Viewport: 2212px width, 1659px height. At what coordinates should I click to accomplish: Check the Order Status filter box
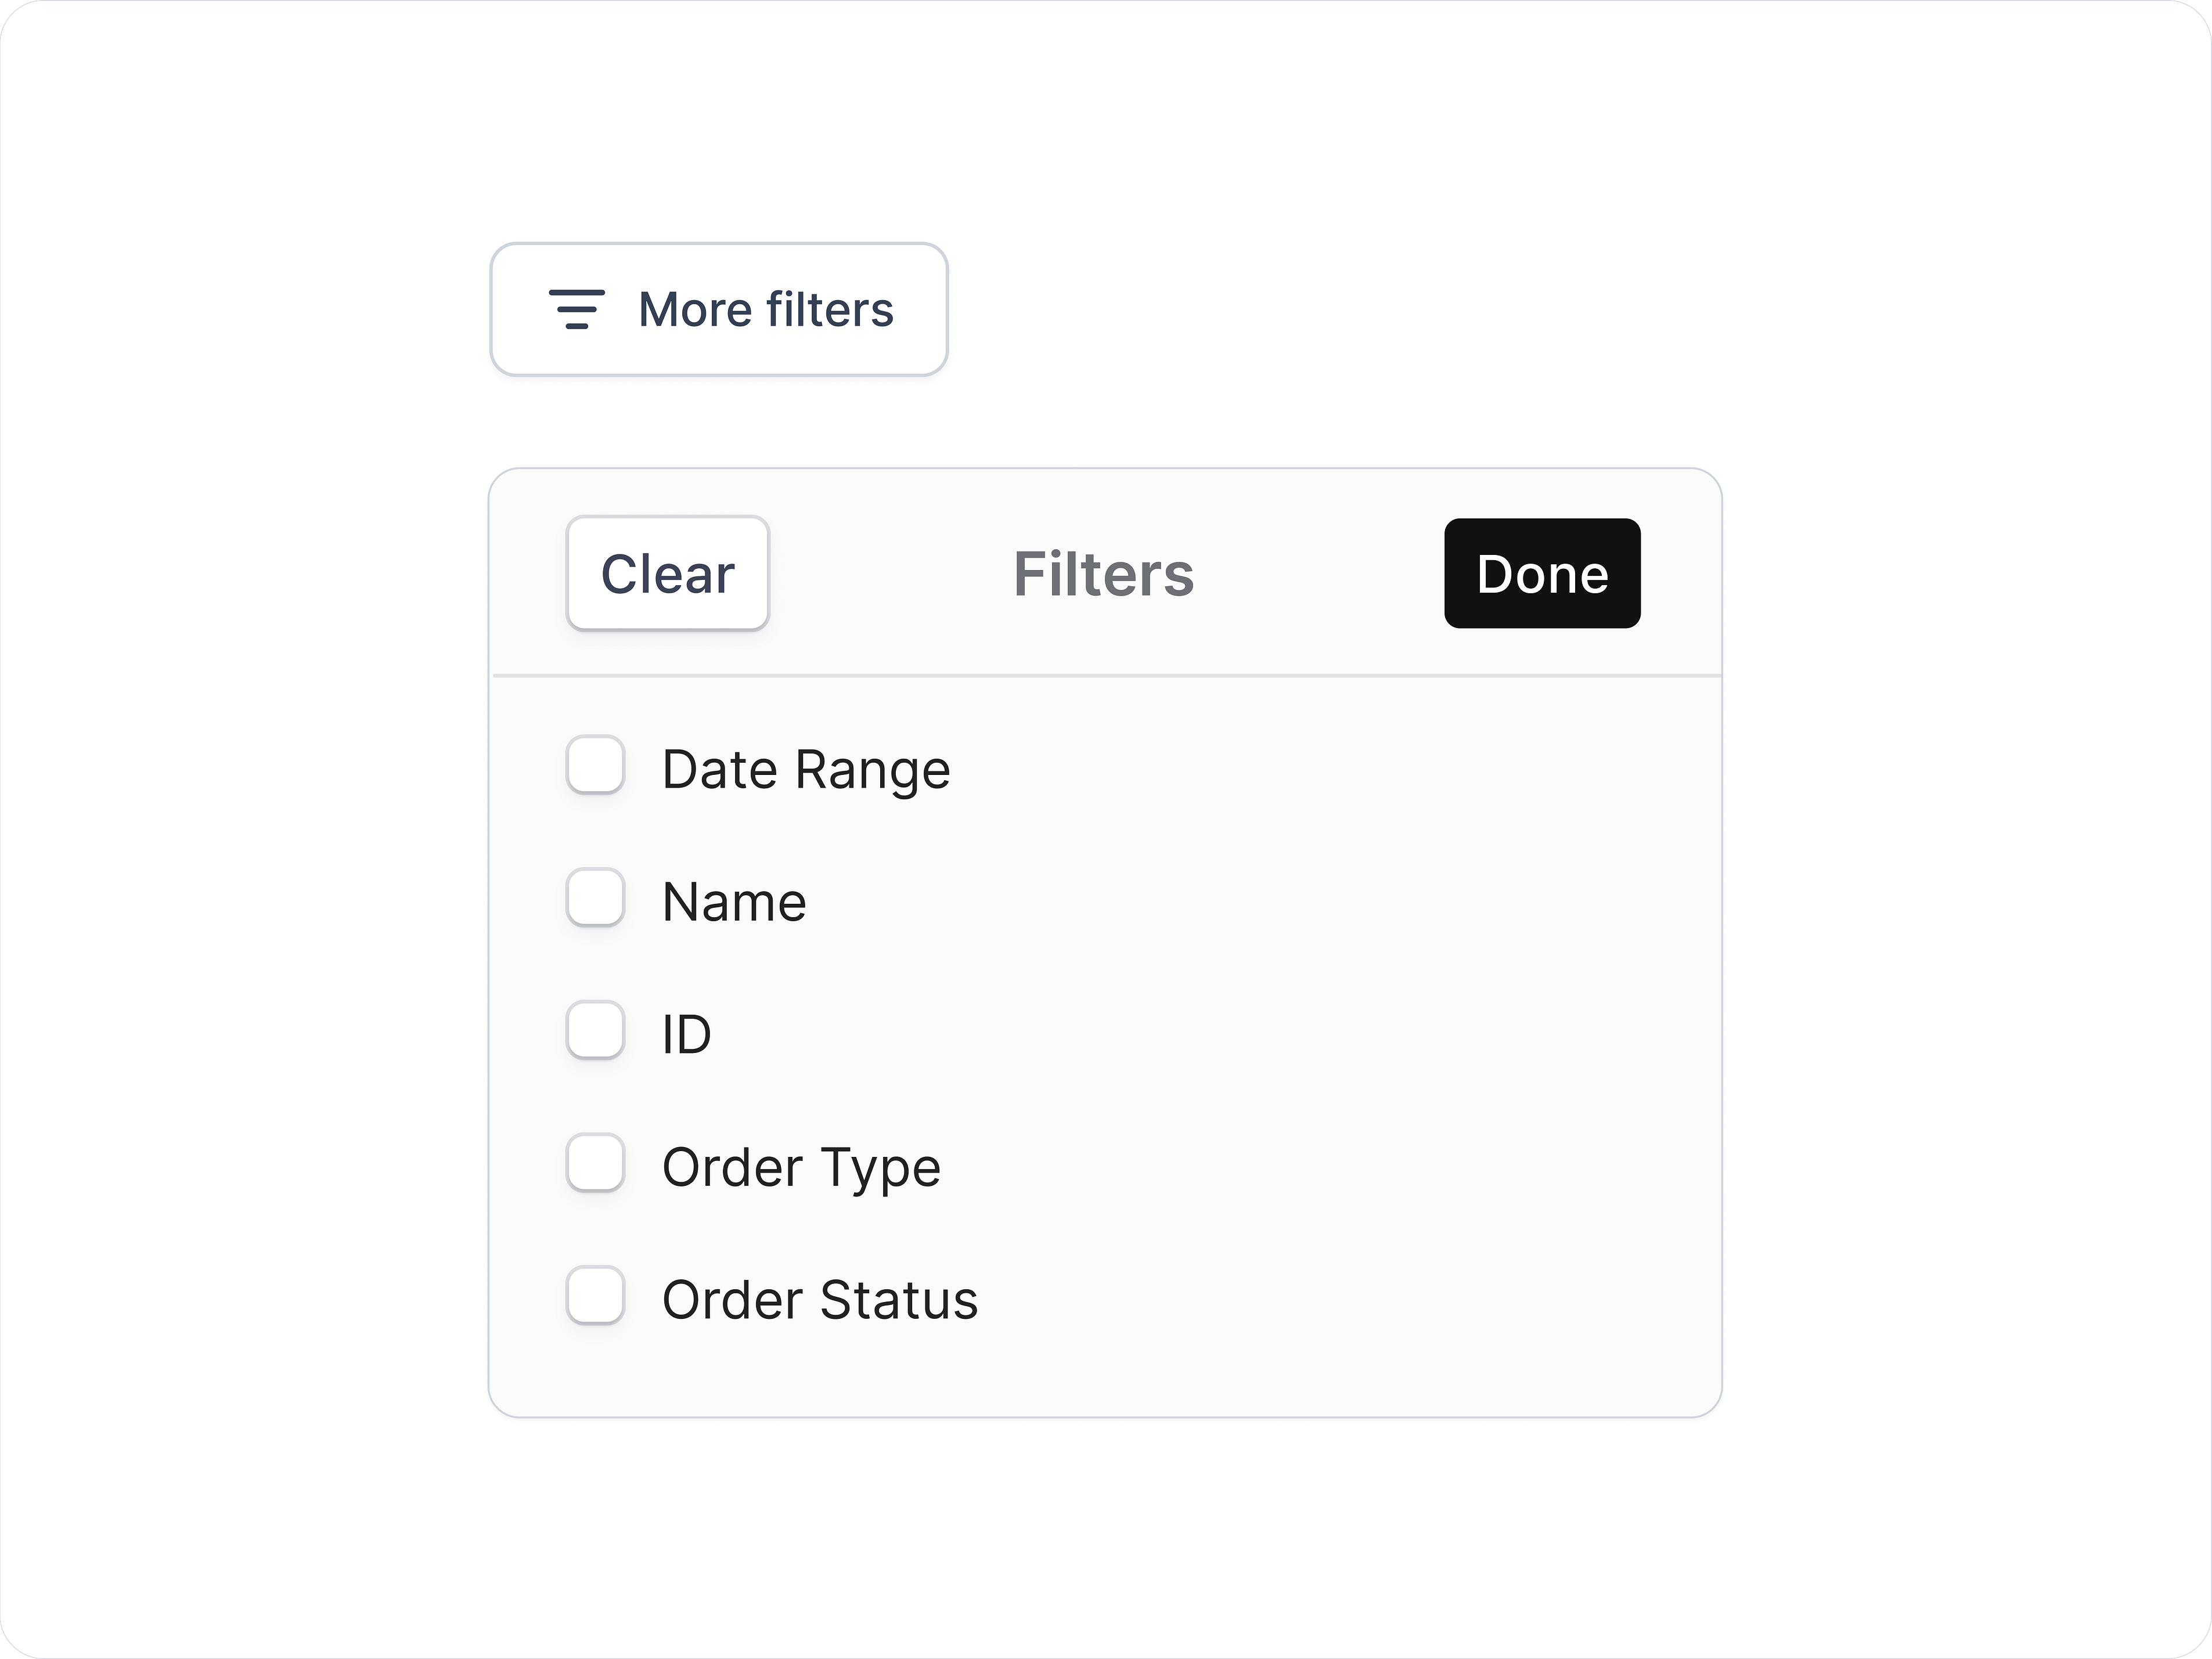(595, 1299)
